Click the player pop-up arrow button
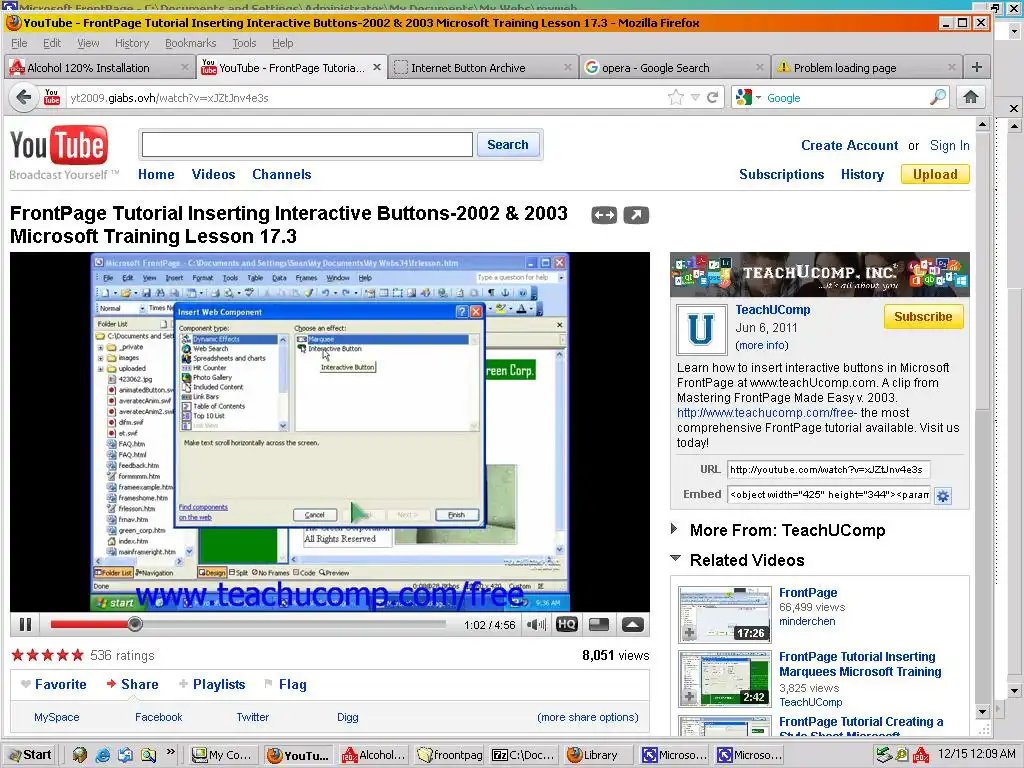Viewport: 1024px width, 768px height. (632, 624)
